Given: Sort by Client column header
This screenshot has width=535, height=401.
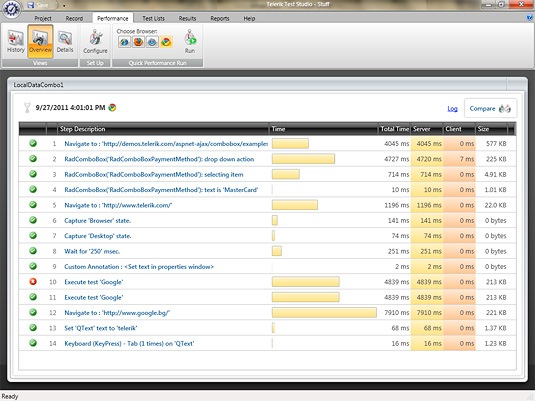Looking at the screenshot, I should click(459, 129).
